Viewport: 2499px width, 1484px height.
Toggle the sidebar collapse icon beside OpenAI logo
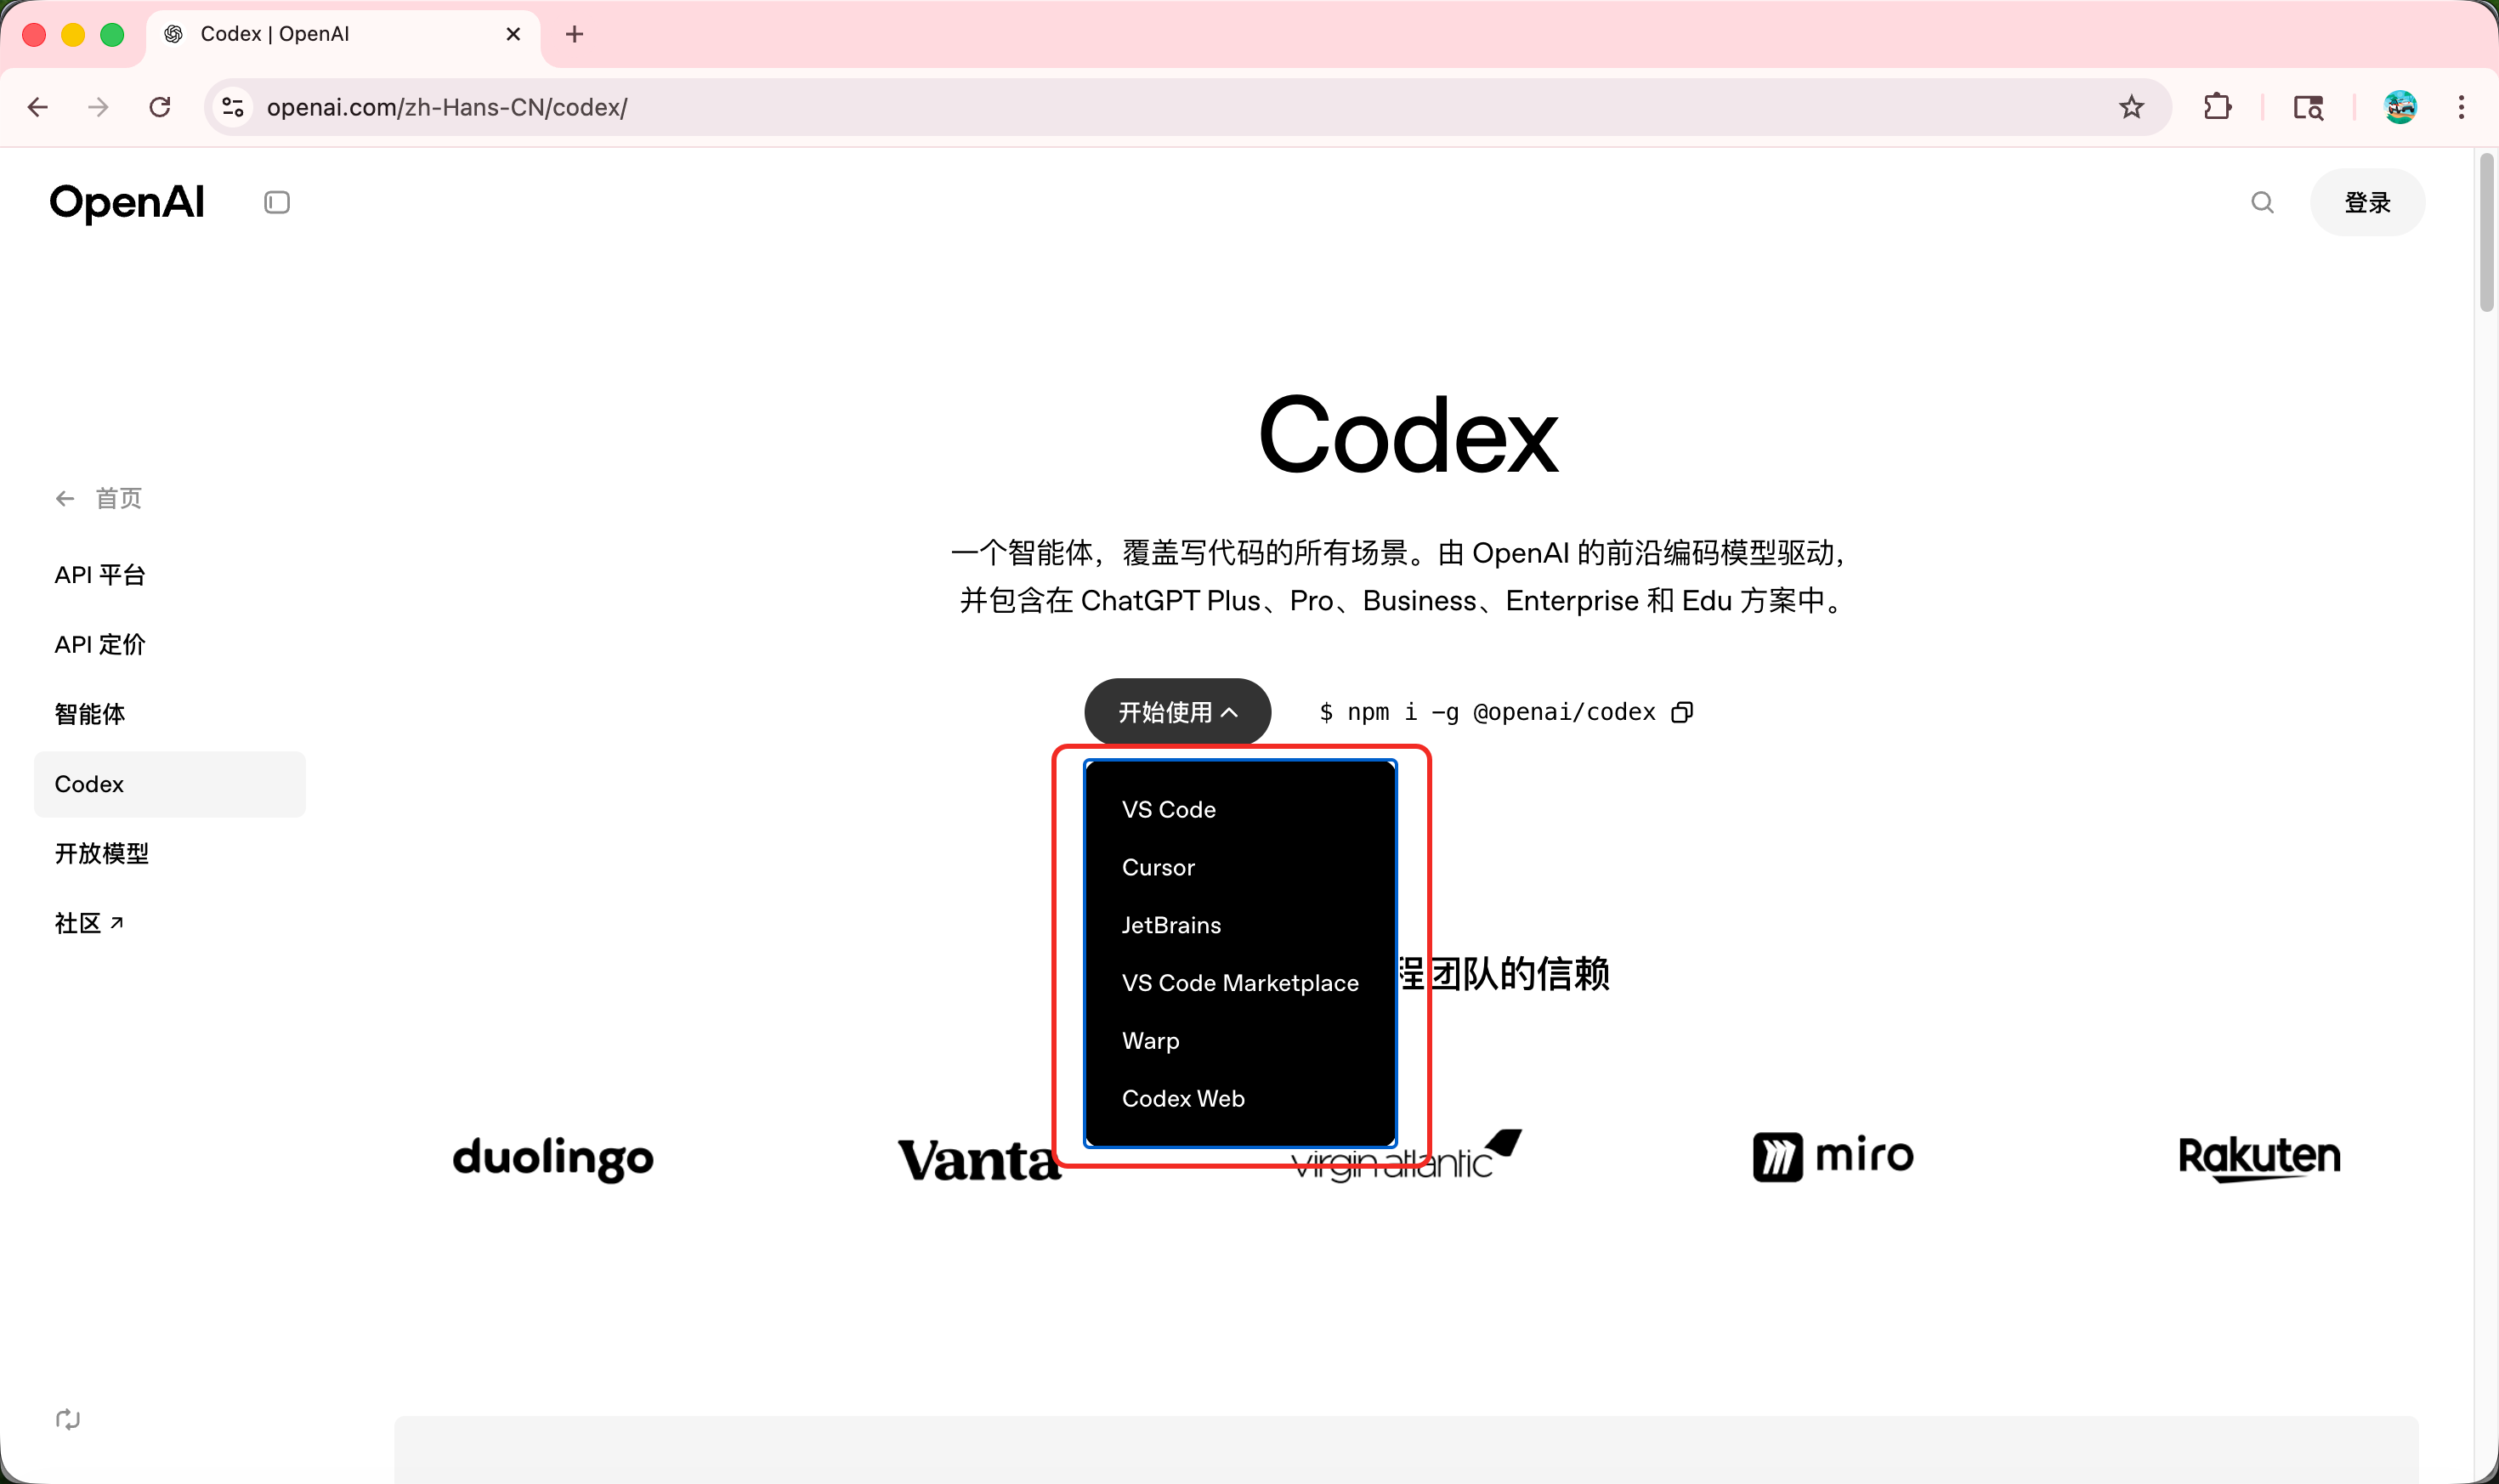[277, 203]
